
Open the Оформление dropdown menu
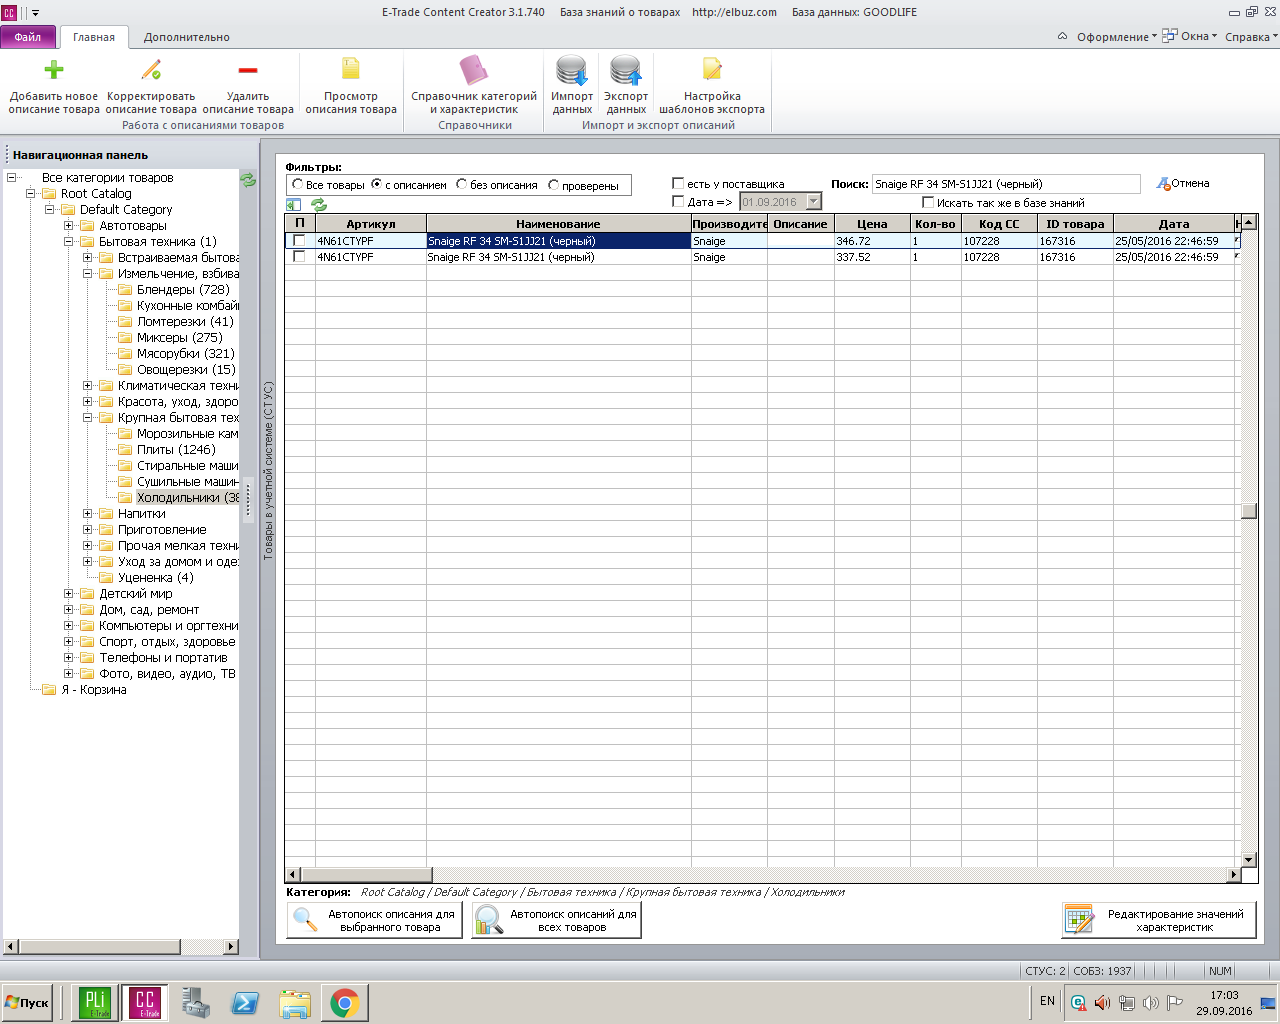[x=1116, y=37]
